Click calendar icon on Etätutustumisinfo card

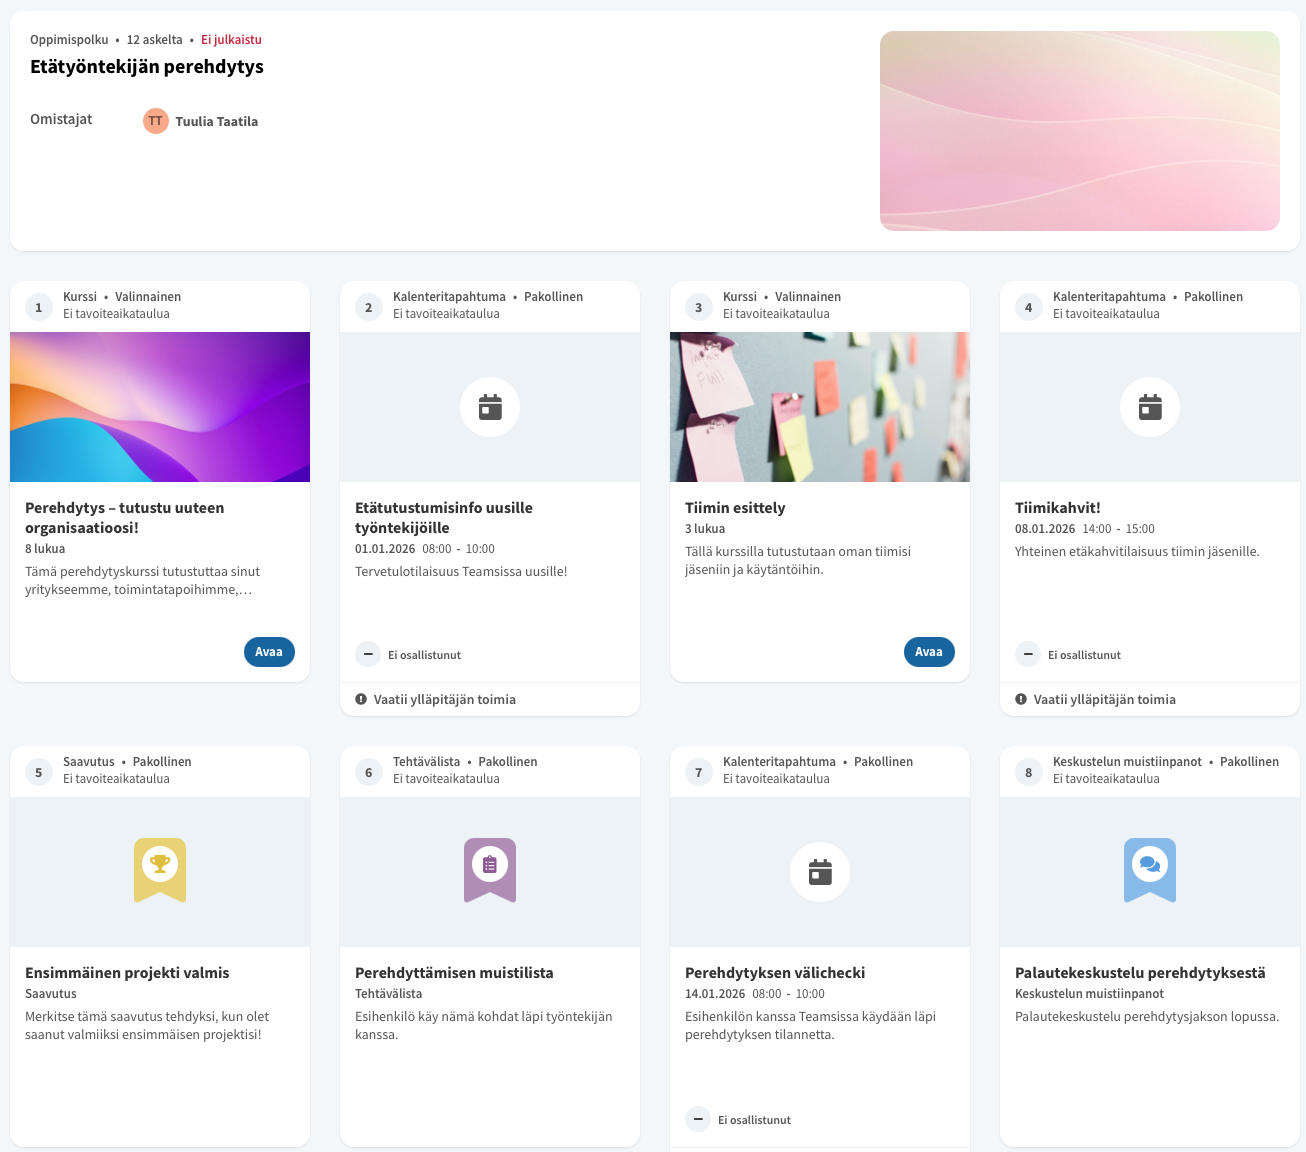(x=490, y=407)
